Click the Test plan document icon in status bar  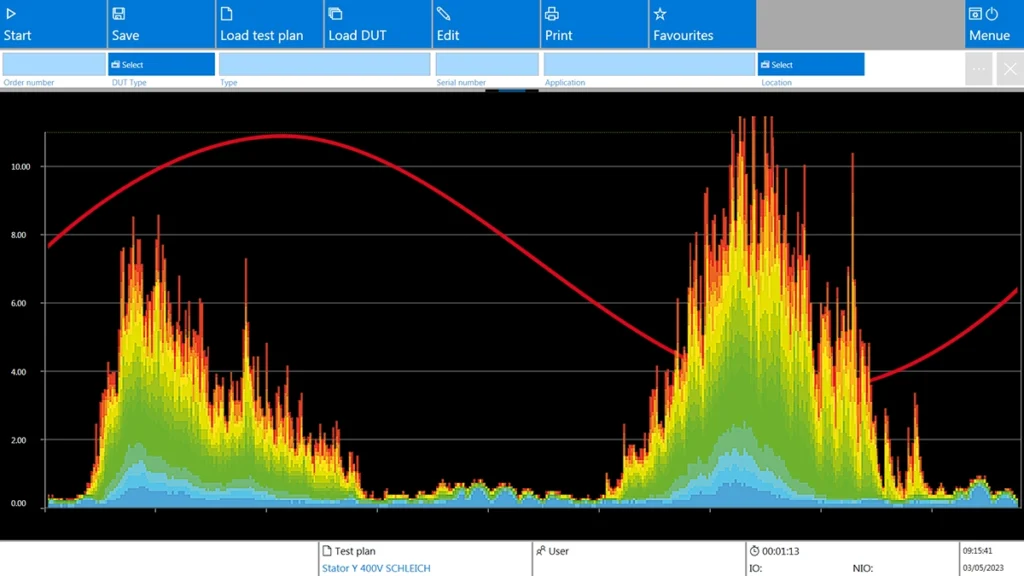click(327, 551)
